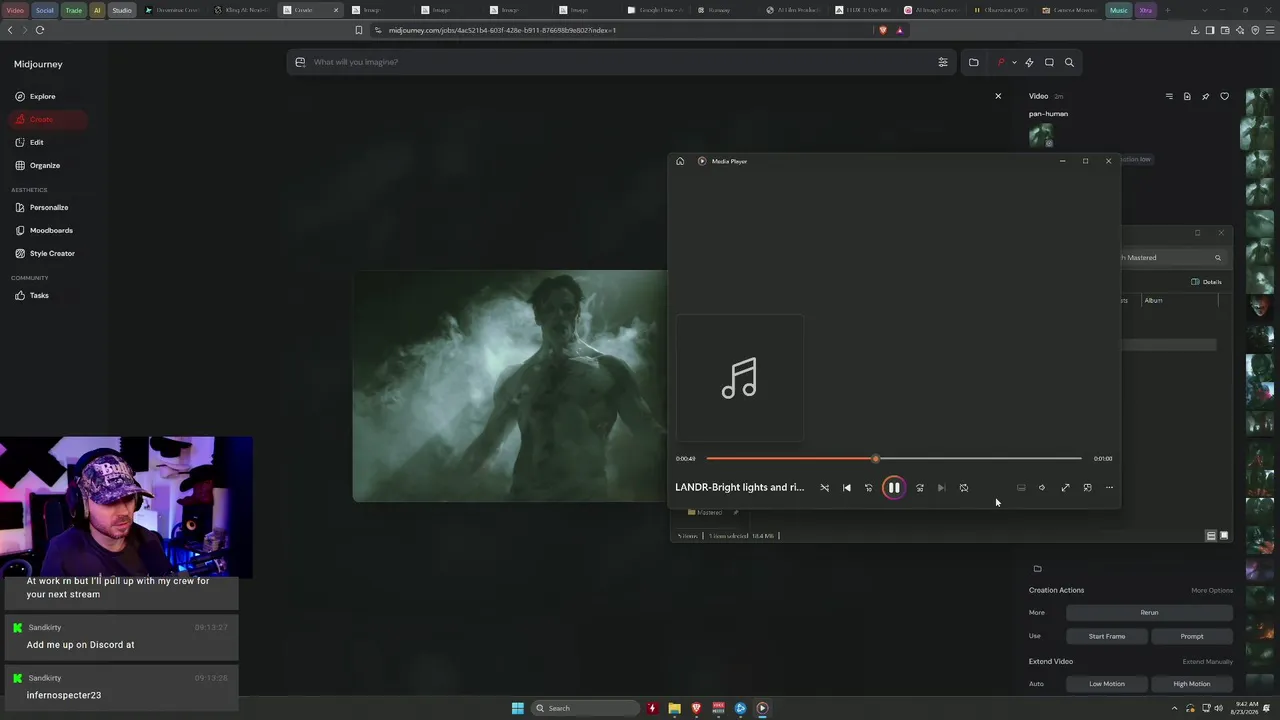Toggle shuffle in Media Player
This screenshot has width=1280, height=720.
(x=825, y=488)
